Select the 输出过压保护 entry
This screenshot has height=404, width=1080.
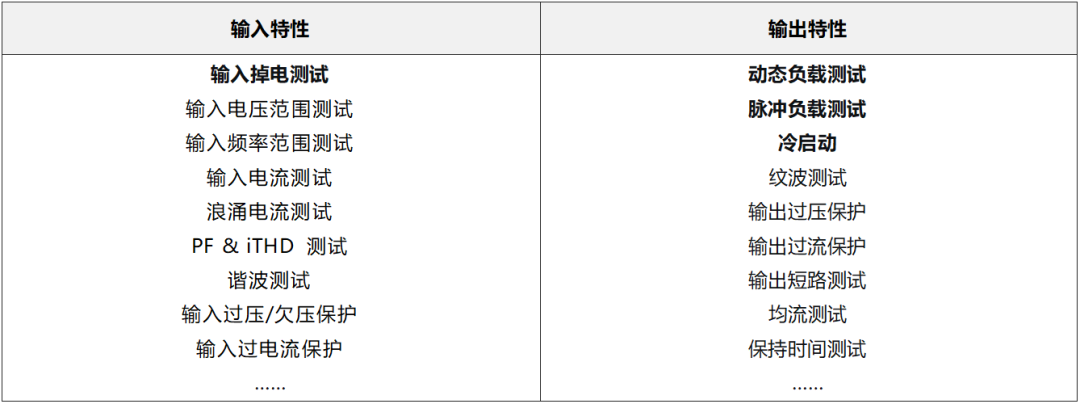[x=807, y=211]
